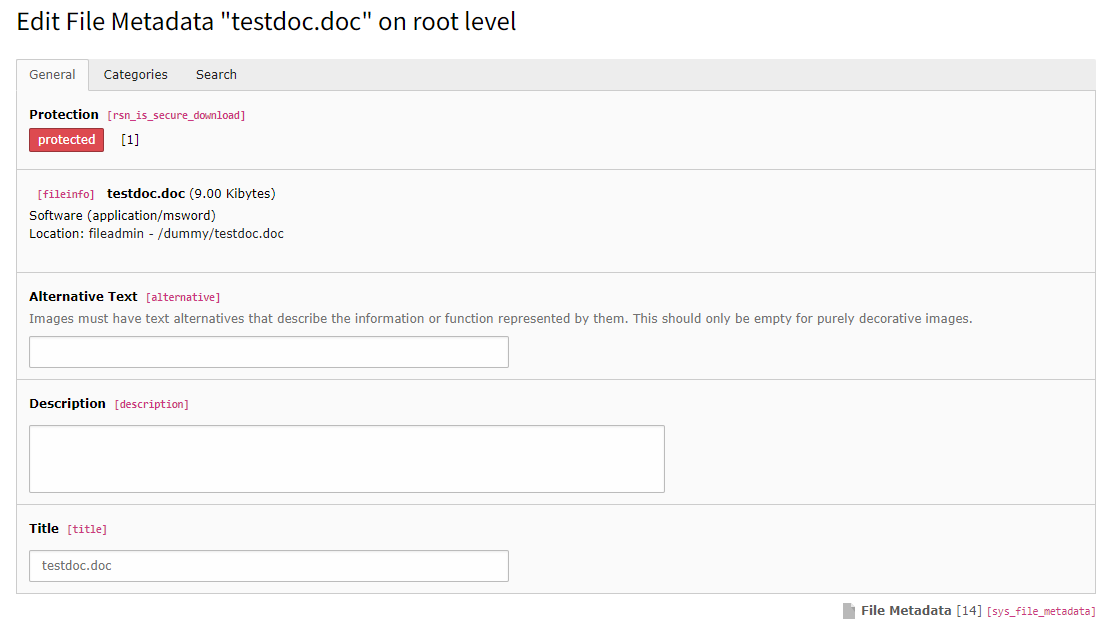Click the [sys_file_metadata] table name tag

click(x=1041, y=611)
